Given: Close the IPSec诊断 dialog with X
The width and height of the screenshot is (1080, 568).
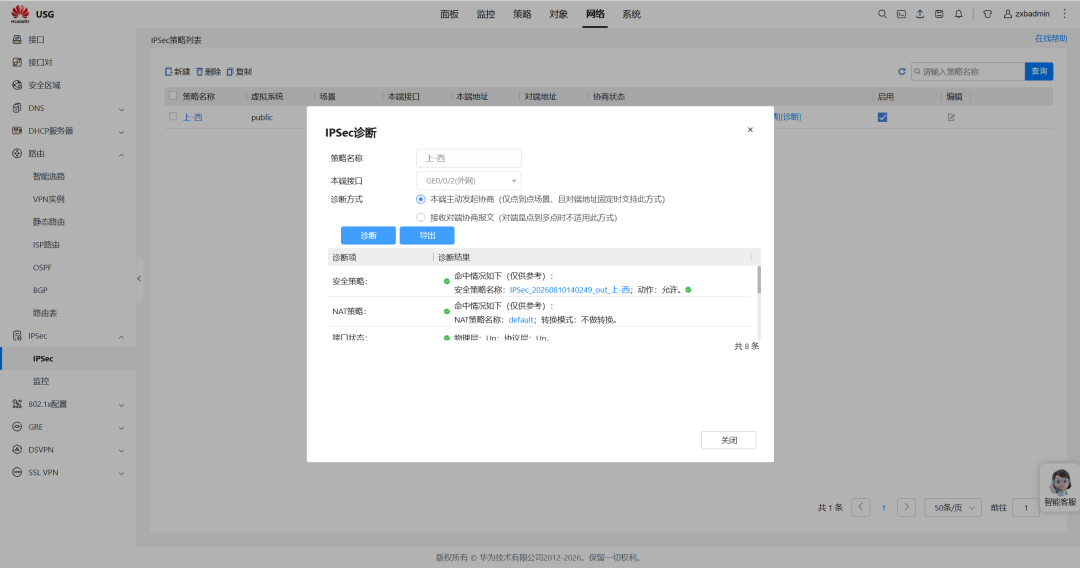Looking at the screenshot, I should coord(750,129).
